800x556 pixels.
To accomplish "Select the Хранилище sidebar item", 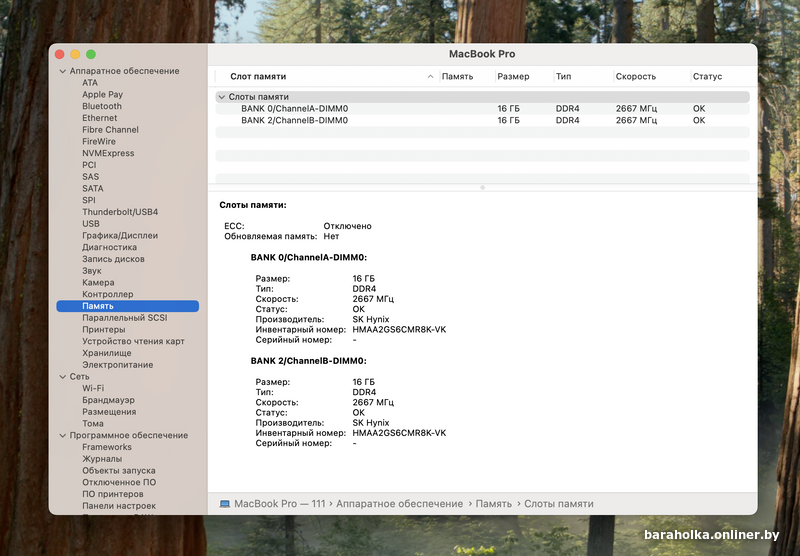I will point(107,353).
